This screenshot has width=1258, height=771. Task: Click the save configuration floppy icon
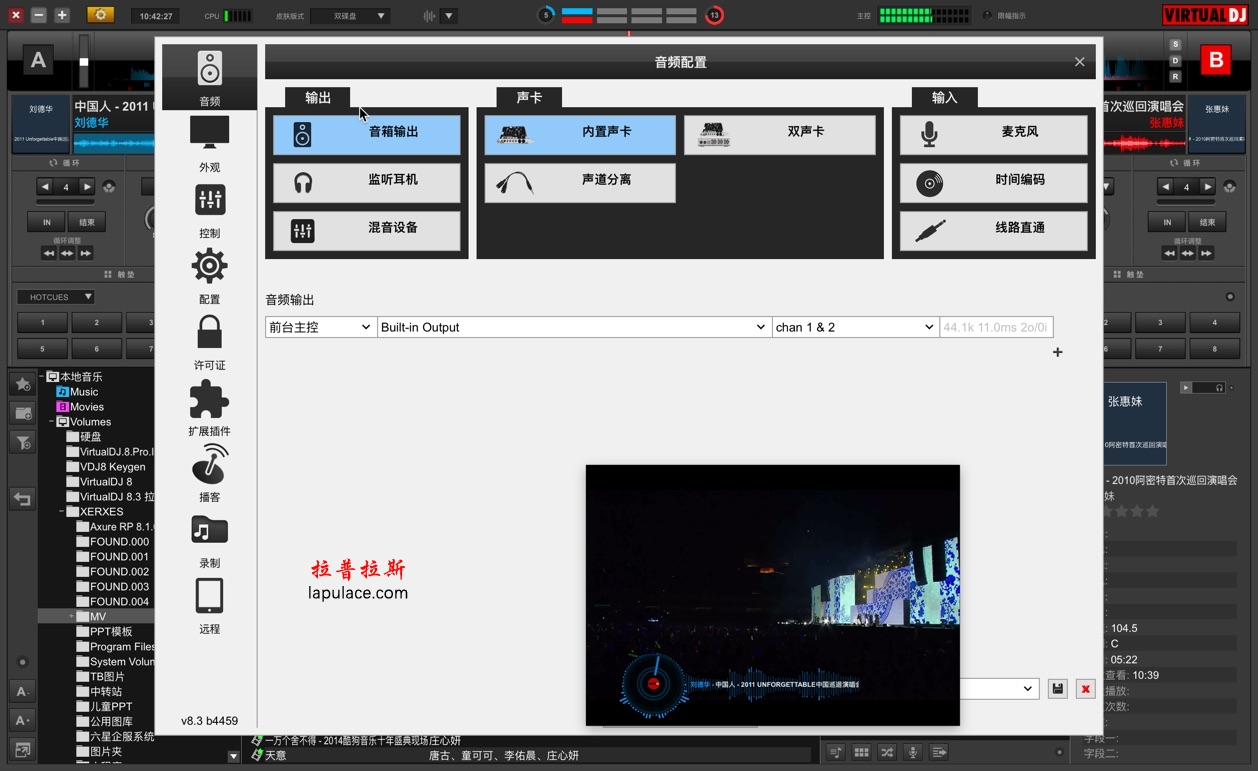click(1057, 689)
